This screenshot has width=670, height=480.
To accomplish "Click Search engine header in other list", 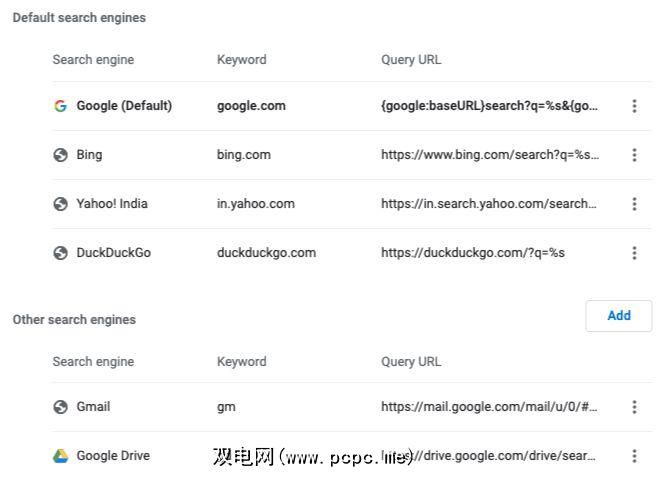I will pyautogui.click(x=93, y=362).
